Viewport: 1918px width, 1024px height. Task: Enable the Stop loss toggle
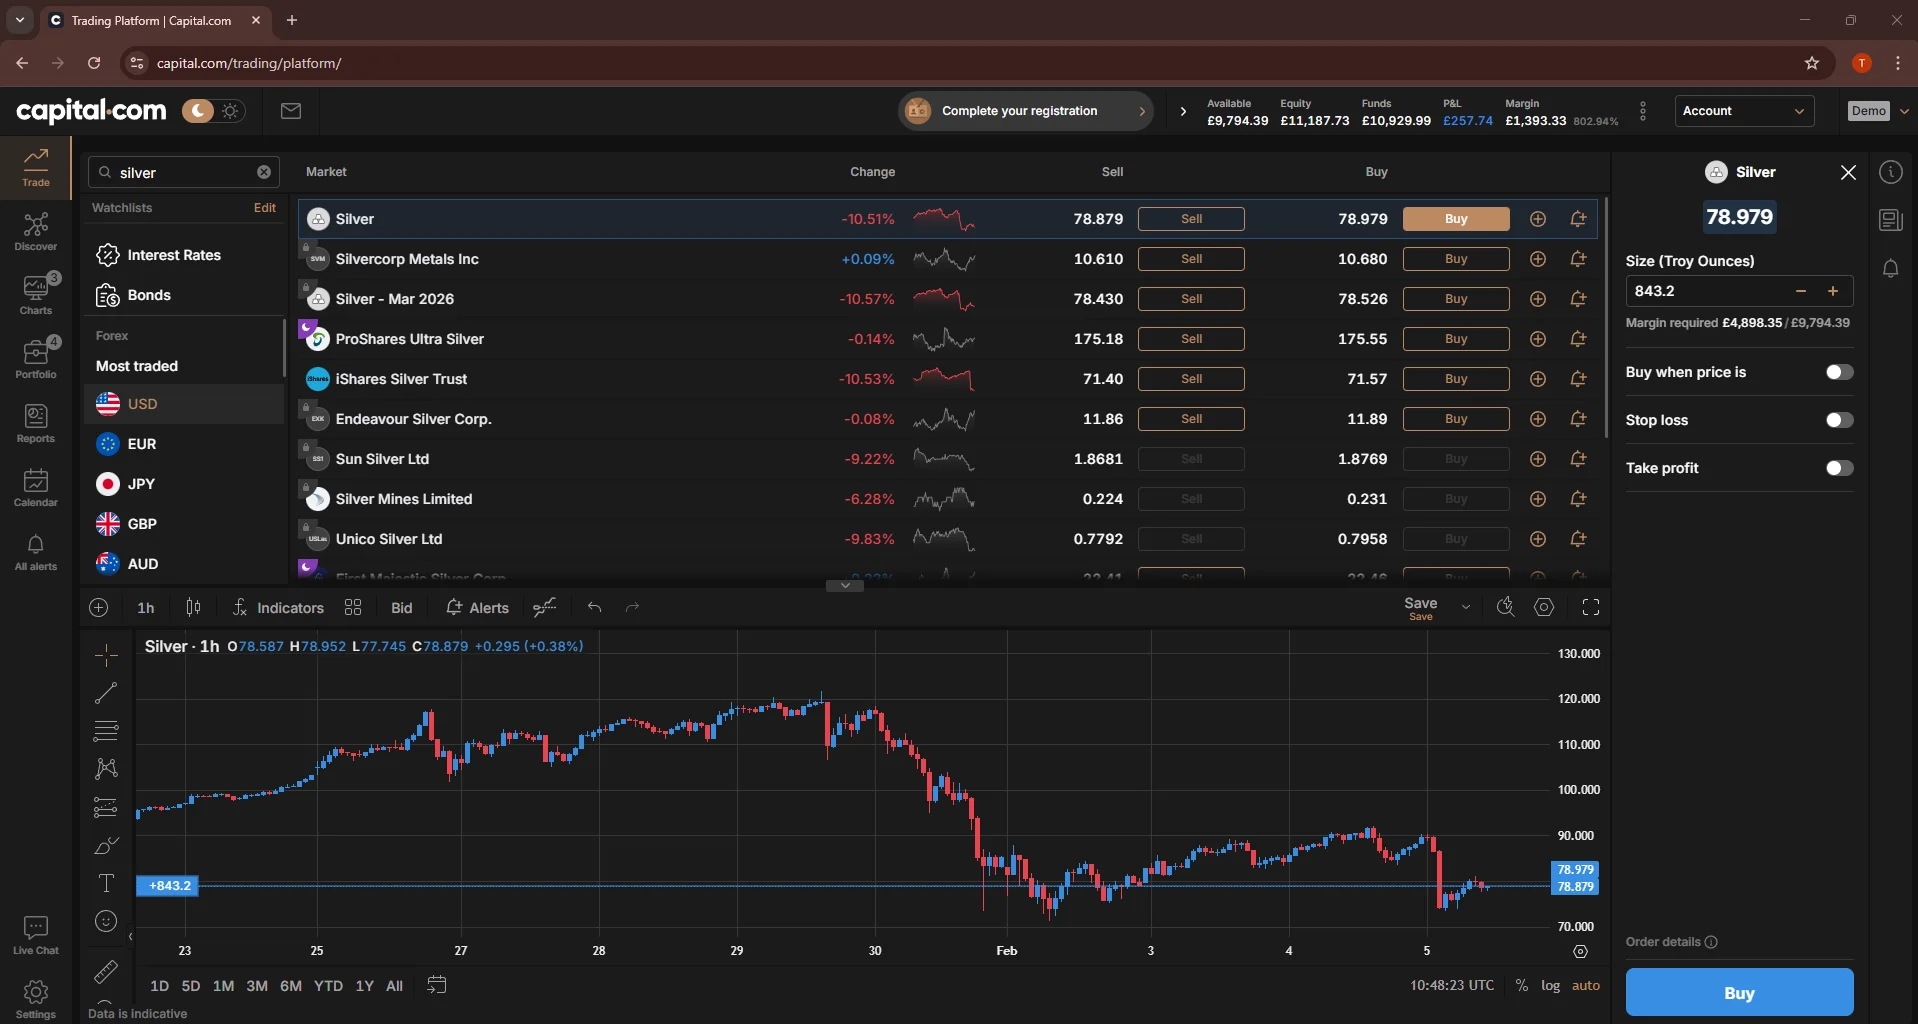point(1838,420)
